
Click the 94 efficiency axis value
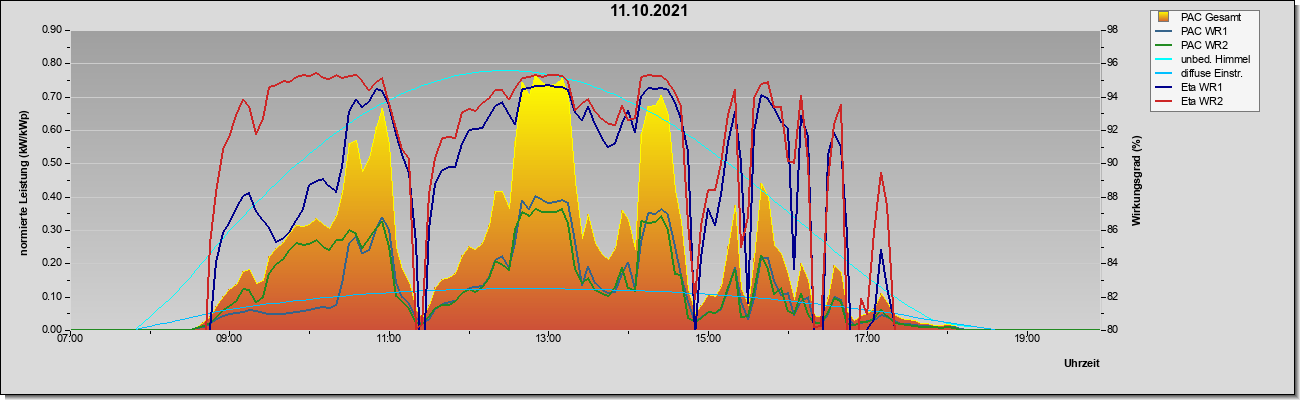(1111, 97)
